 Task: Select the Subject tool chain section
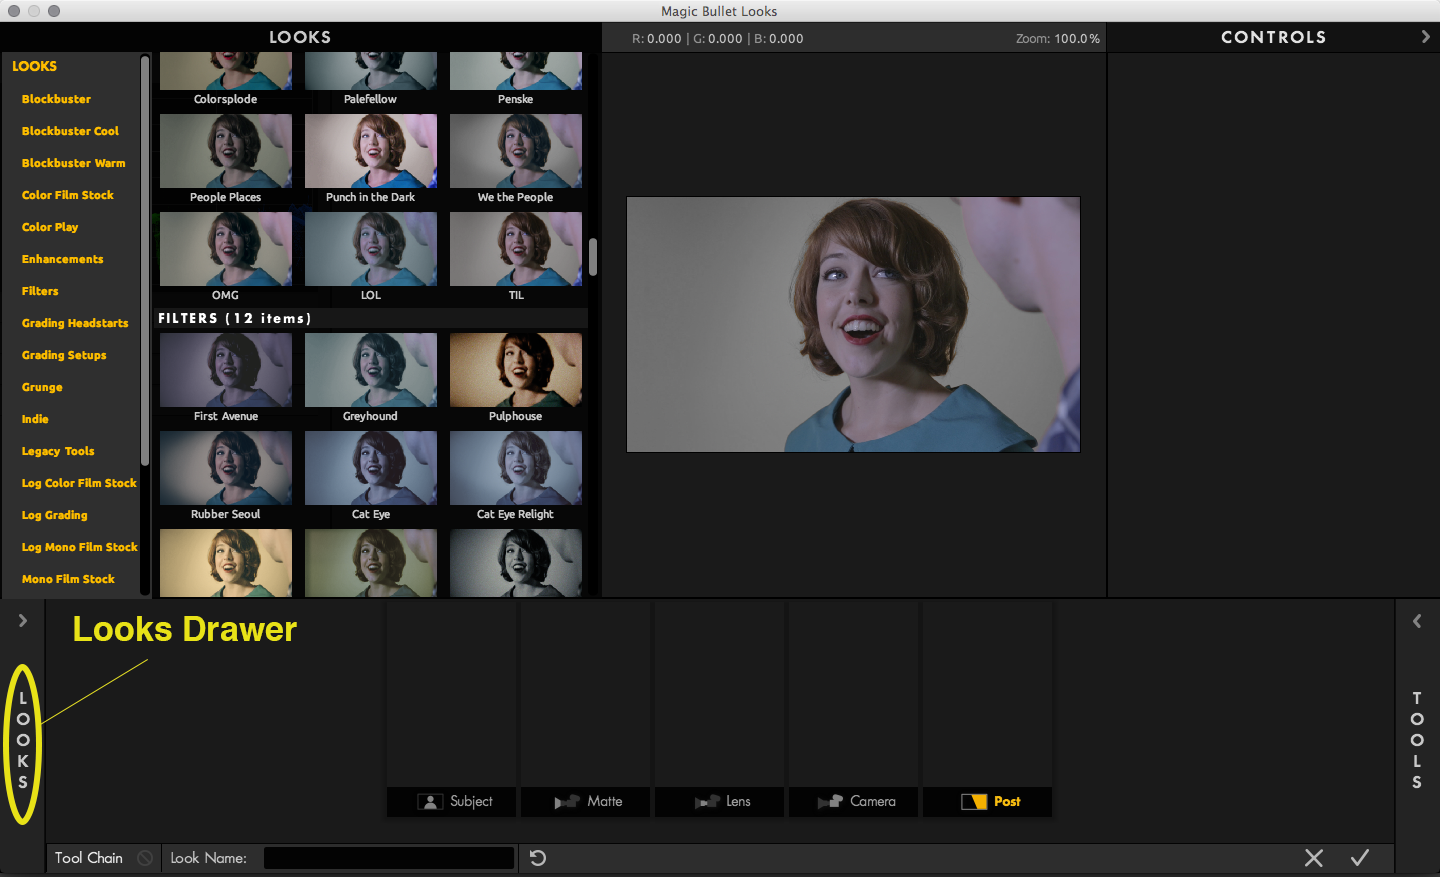[451, 802]
